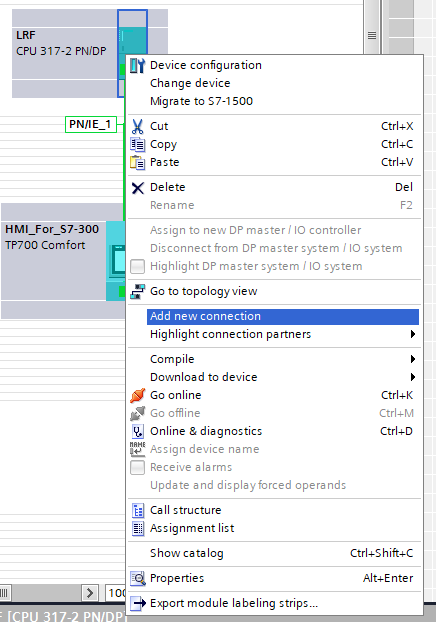Click Export module labeling strips entry
The image size is (436, 622).
click(234, 603)
